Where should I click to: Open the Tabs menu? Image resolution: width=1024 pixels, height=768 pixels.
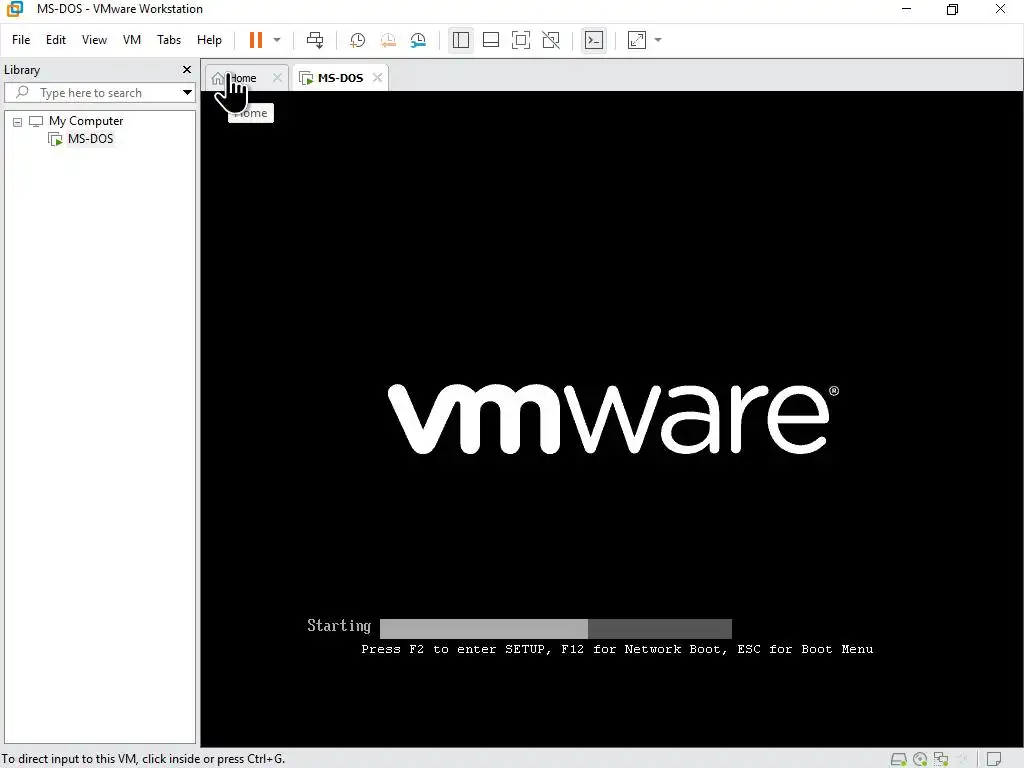pos(168,40)
